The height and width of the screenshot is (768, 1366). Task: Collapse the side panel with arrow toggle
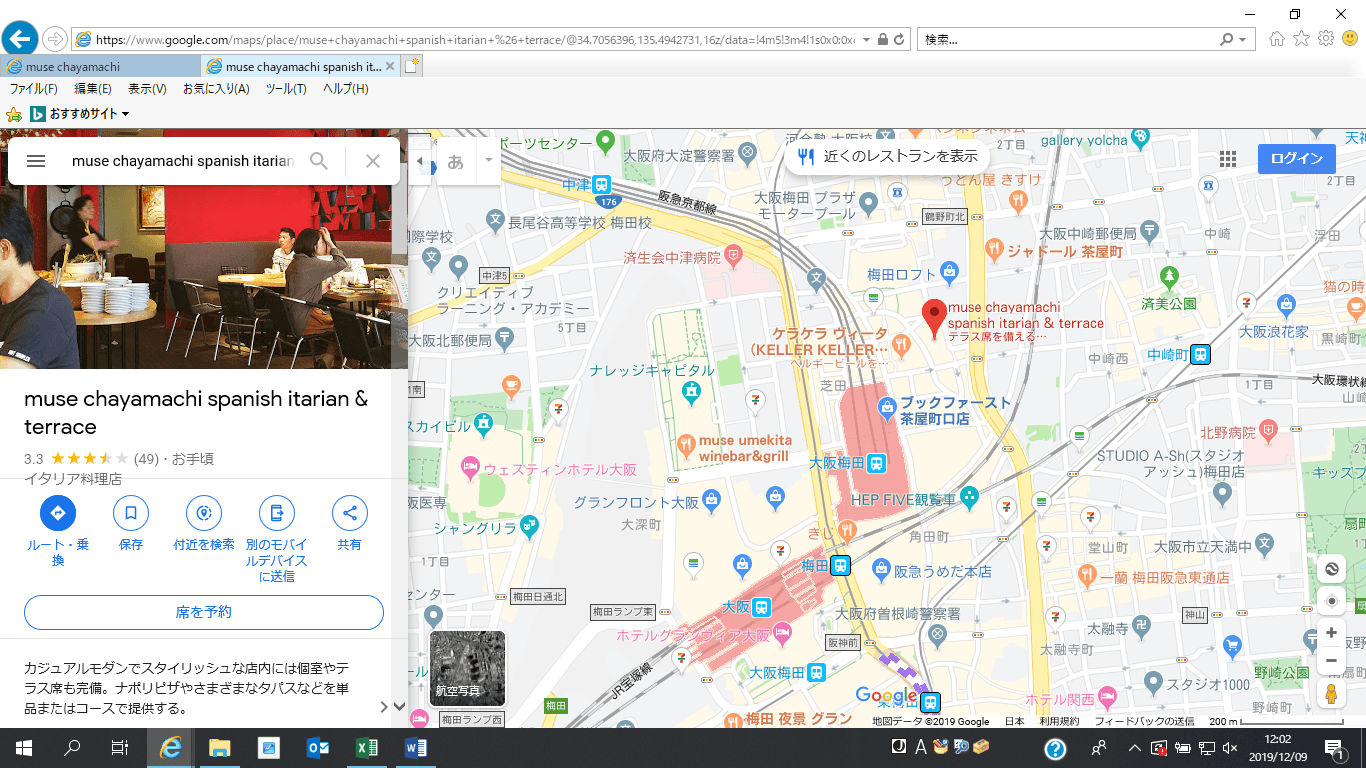(420, 161)
